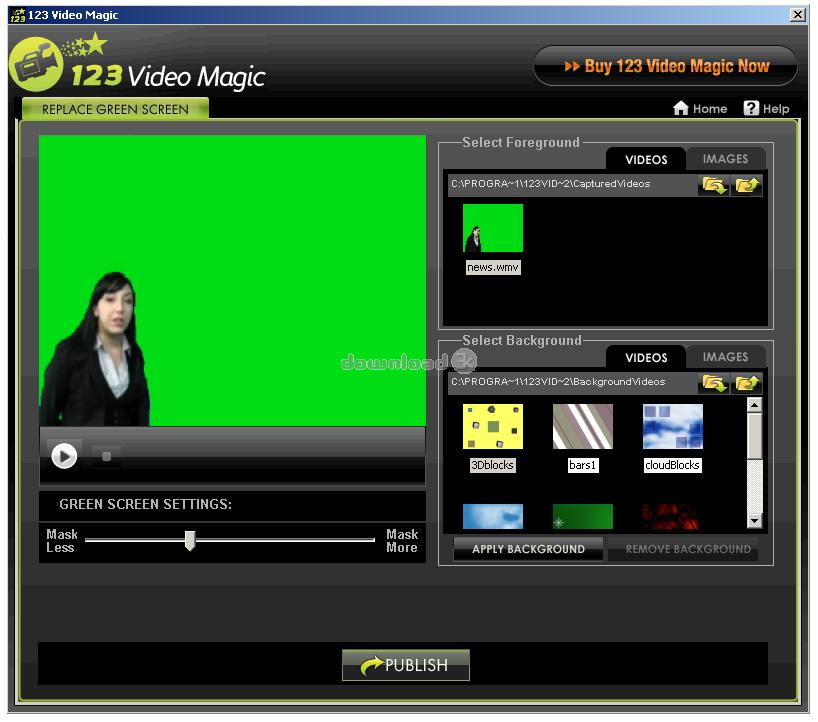The width and height of the screenshot is (818, 722).
Task: Click the green screen mask slider handle
Action: click(190, 540)
